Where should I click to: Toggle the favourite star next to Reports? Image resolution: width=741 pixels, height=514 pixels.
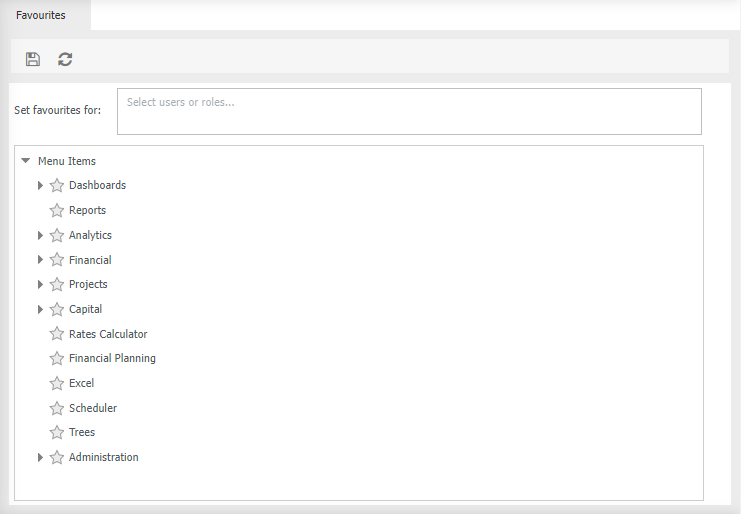point(57,210)
